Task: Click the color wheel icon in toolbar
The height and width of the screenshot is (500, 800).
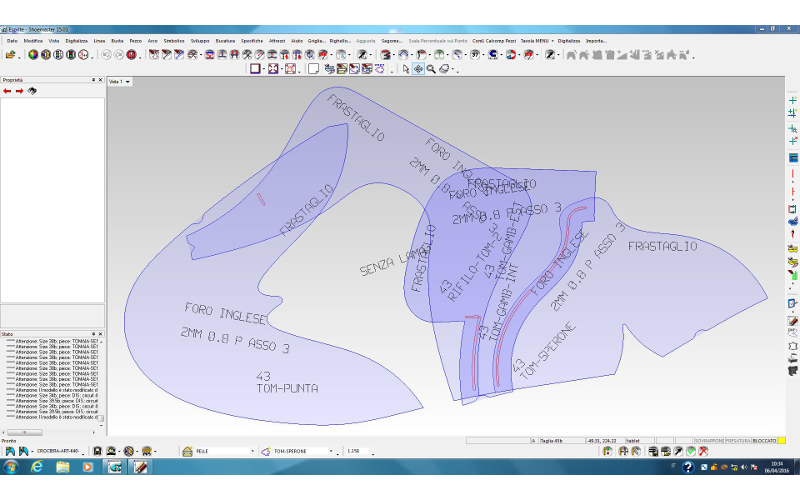Action: (33, 54)
